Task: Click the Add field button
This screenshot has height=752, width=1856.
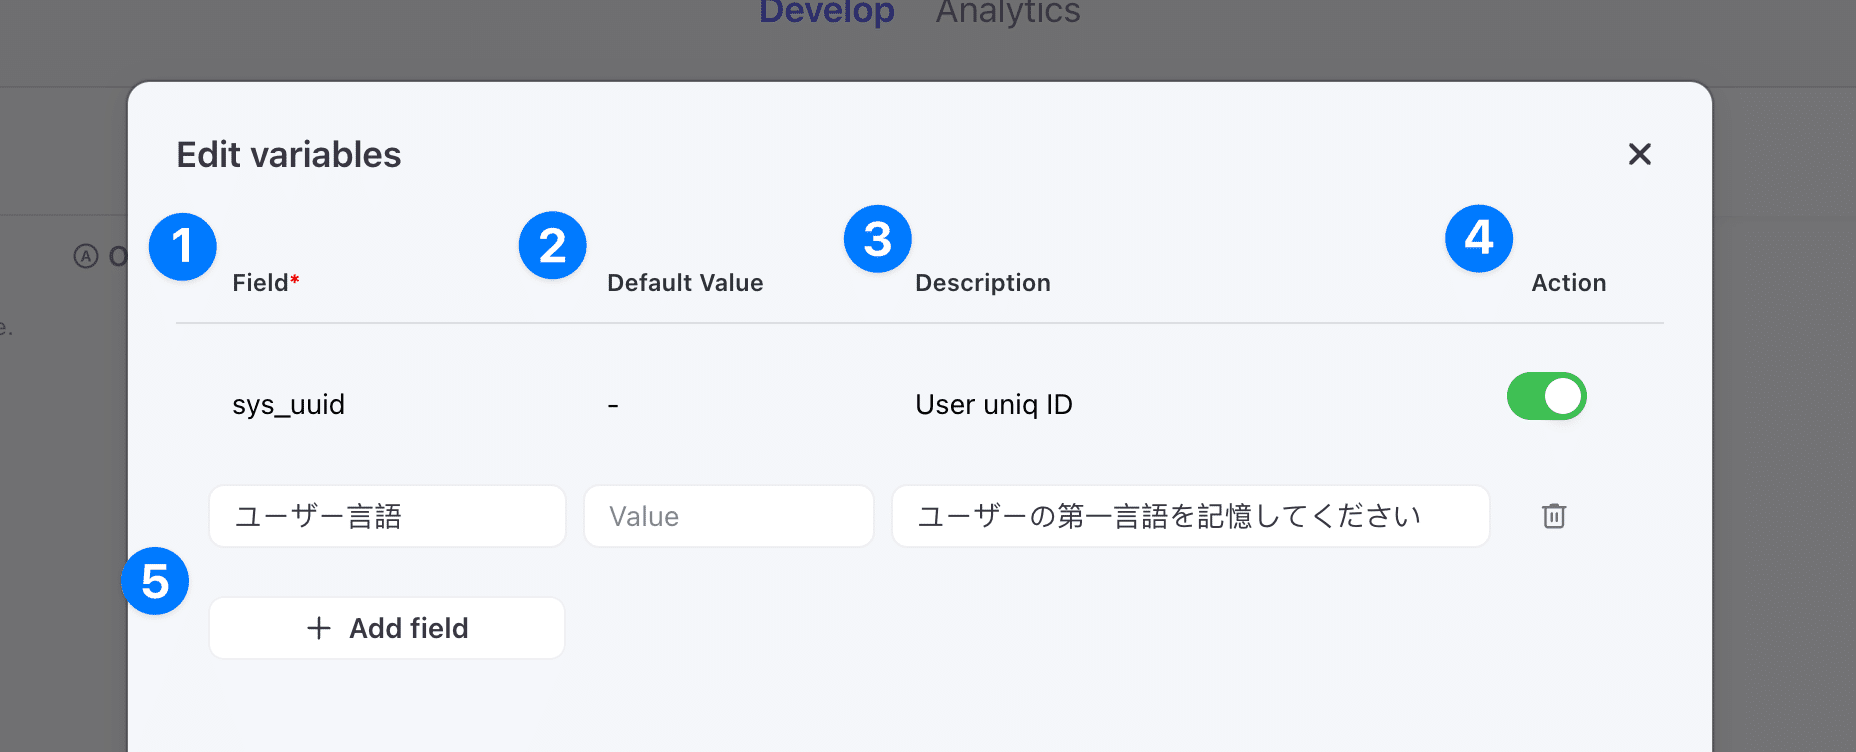Action: (x=387, y=628)
